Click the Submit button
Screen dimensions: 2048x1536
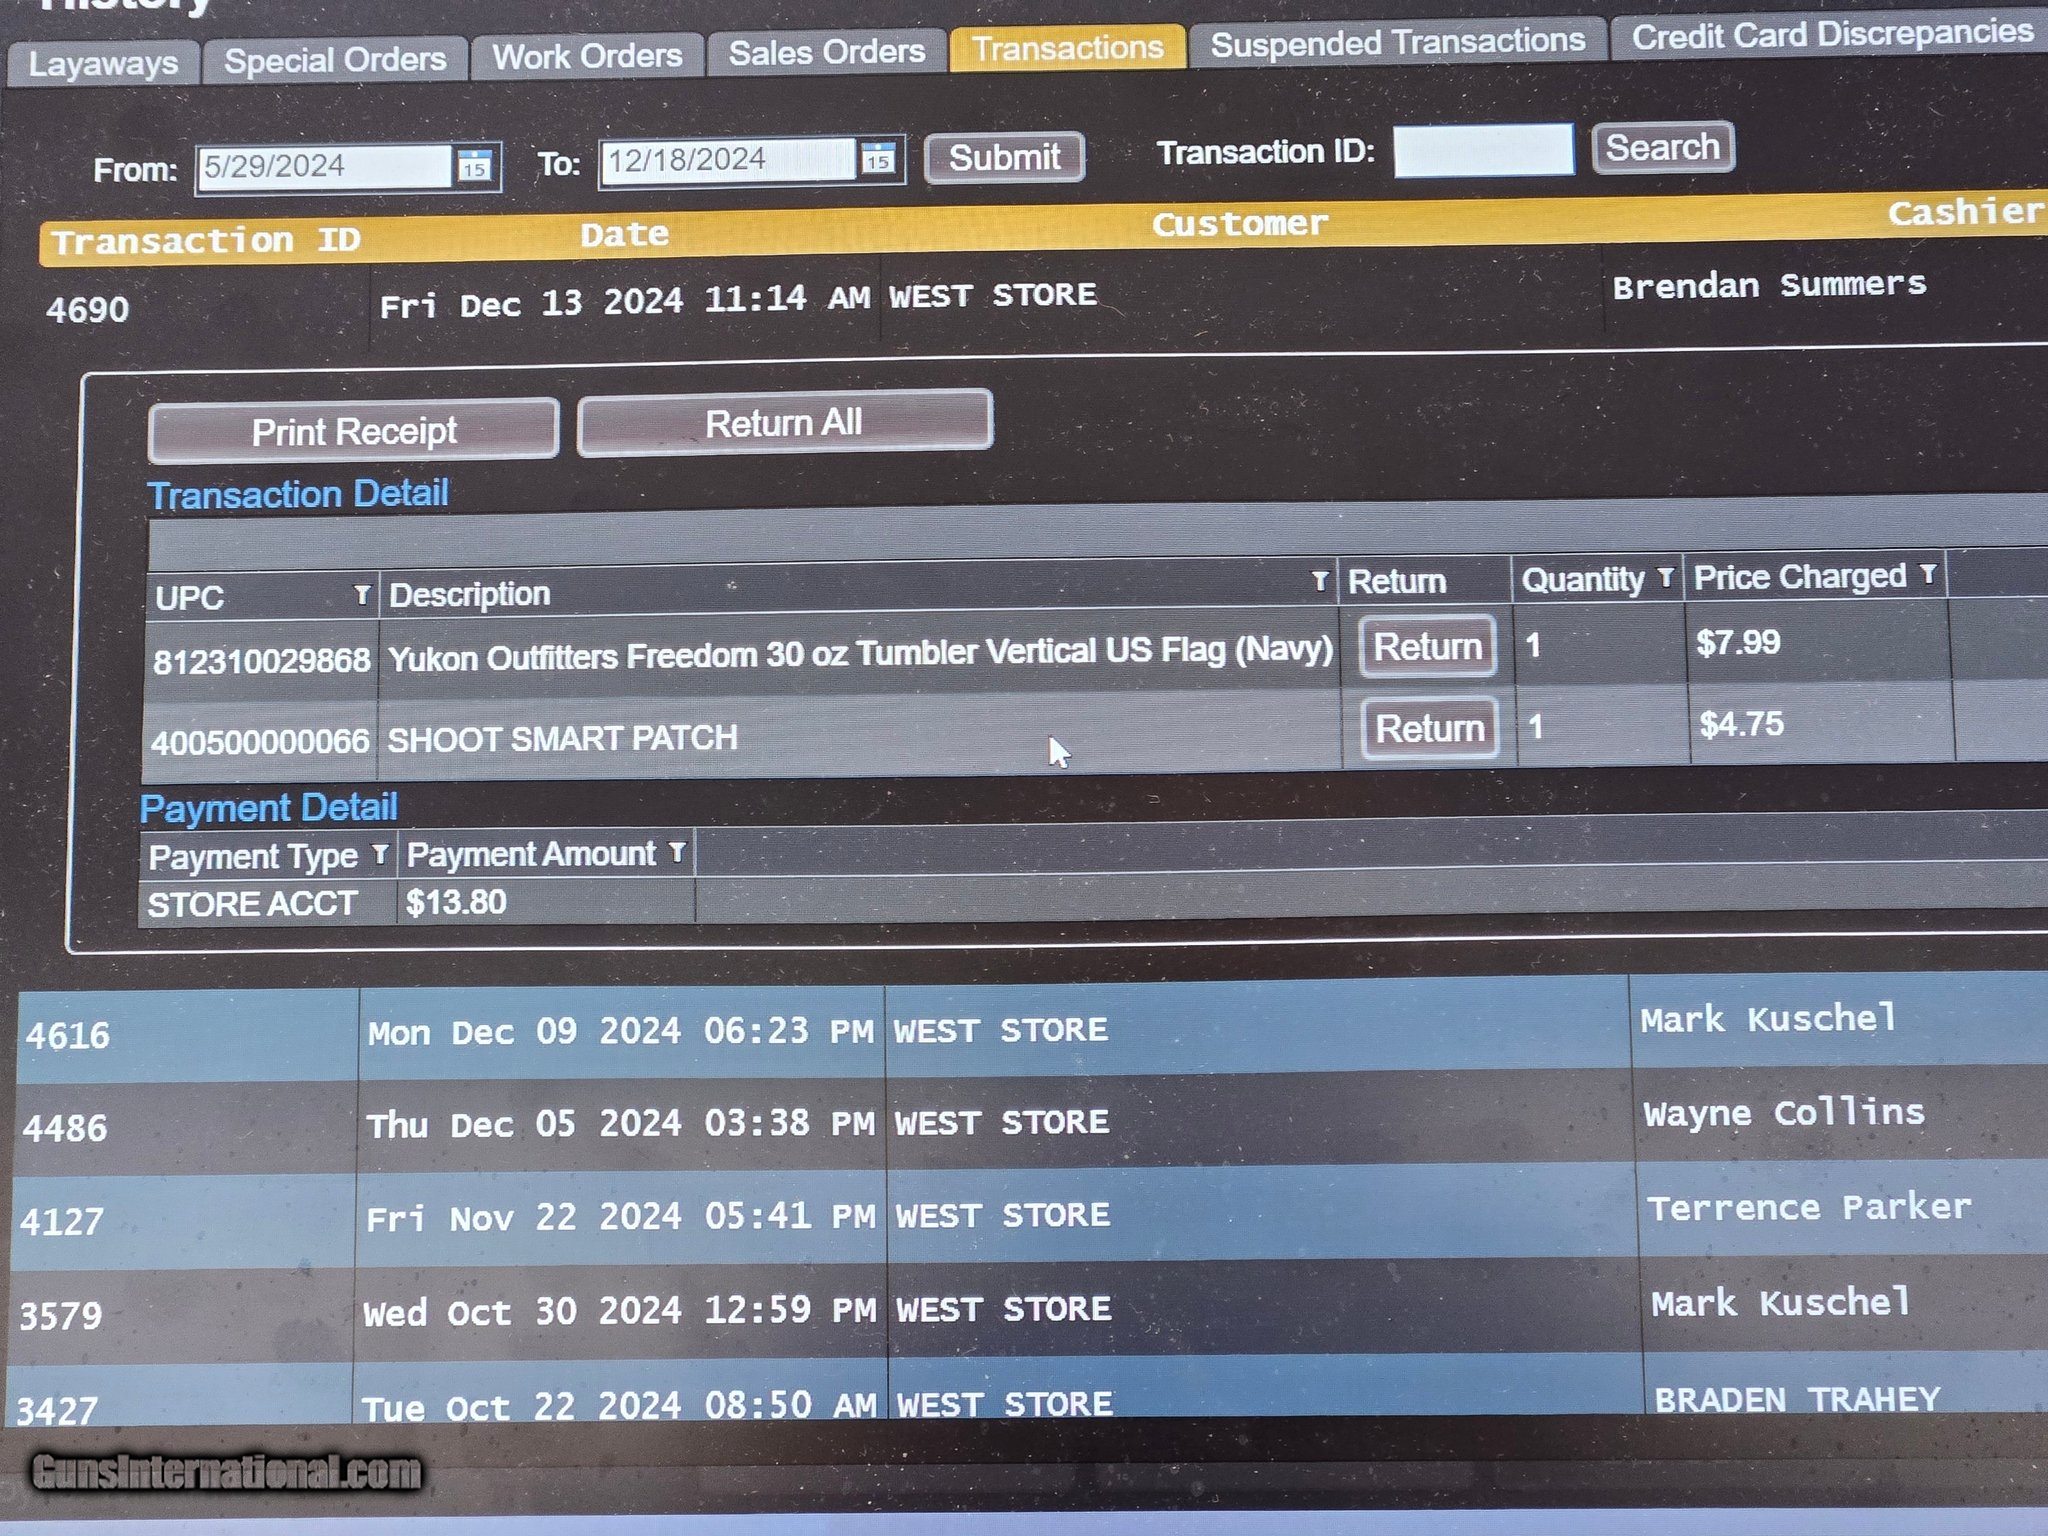1004,157
